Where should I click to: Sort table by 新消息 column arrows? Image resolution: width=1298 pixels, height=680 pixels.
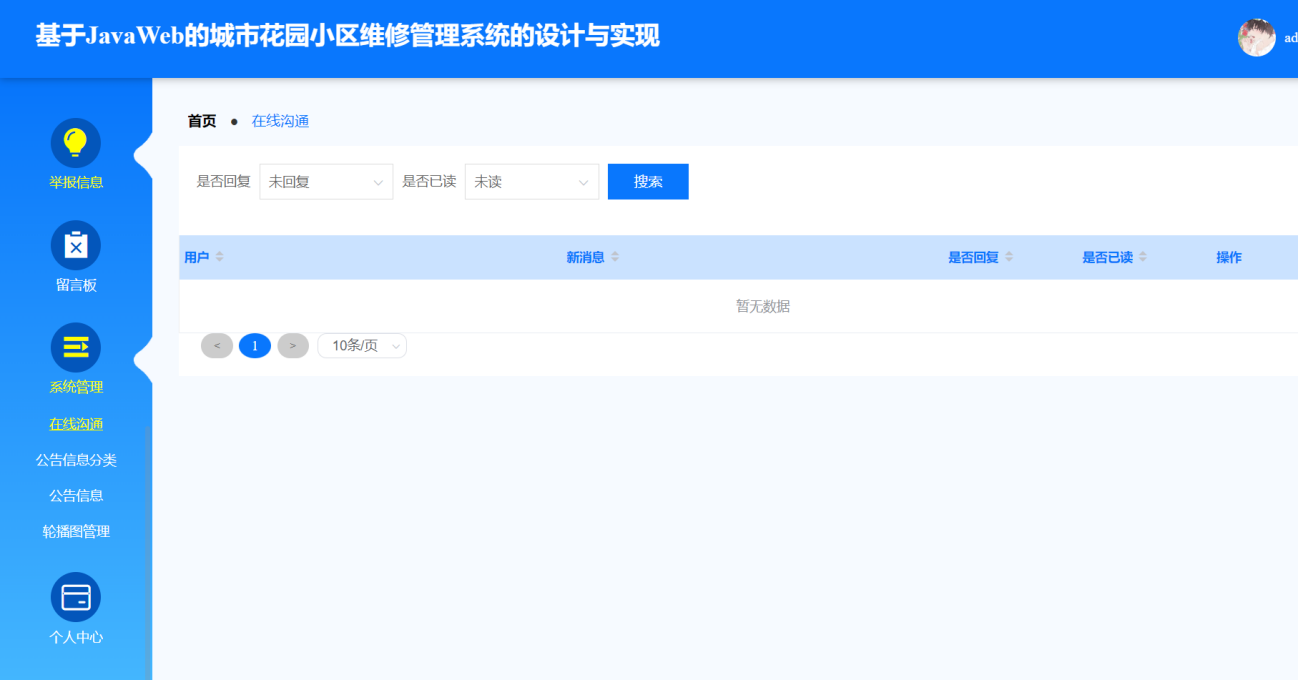point(615,257)
